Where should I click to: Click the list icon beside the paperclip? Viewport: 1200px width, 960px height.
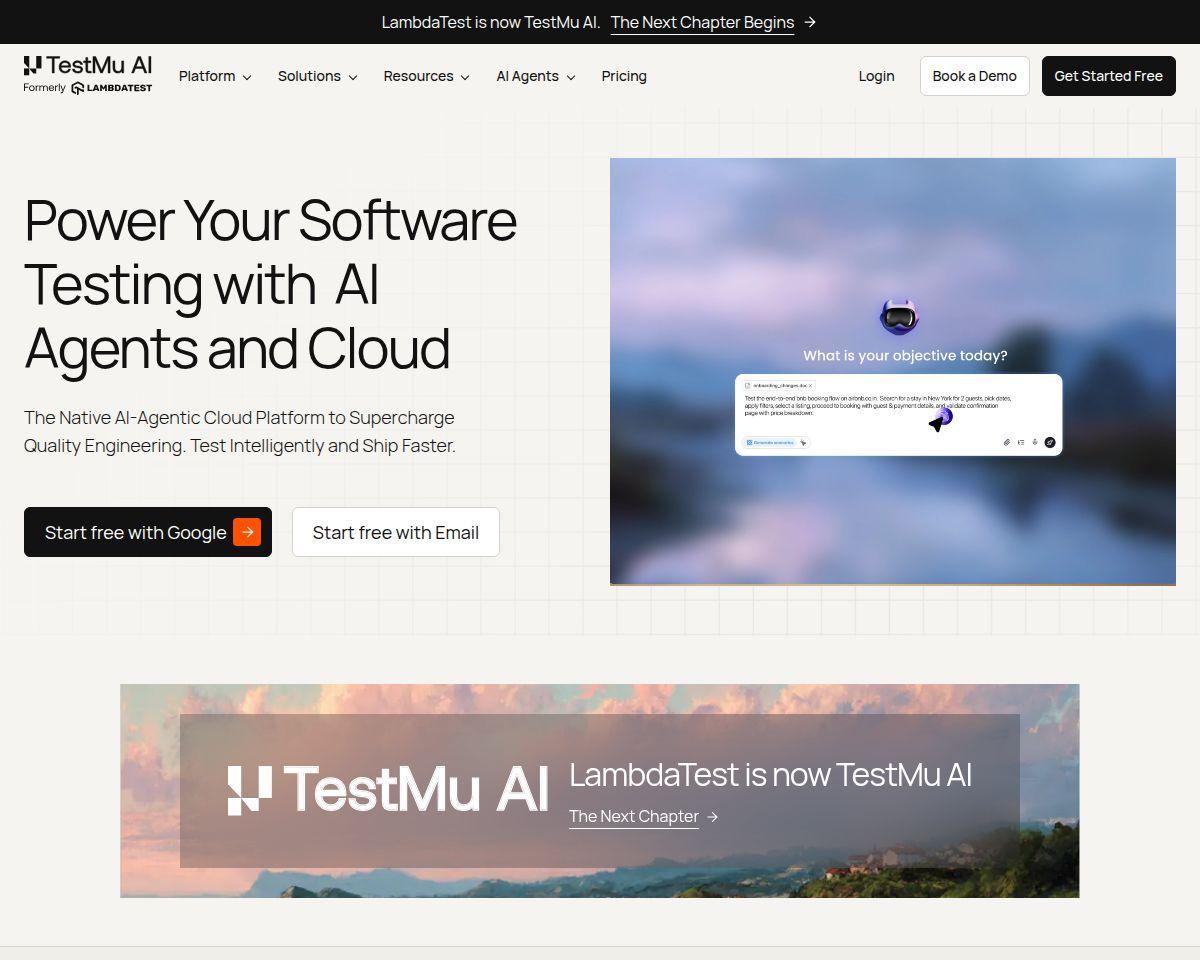coord(1021,442)
